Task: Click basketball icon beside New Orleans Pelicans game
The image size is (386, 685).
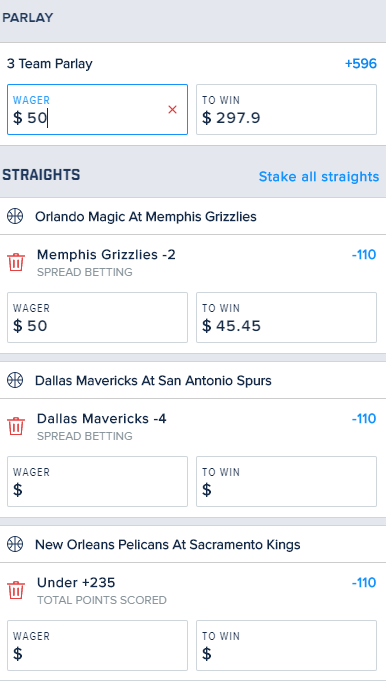Action: click(15, 544)
